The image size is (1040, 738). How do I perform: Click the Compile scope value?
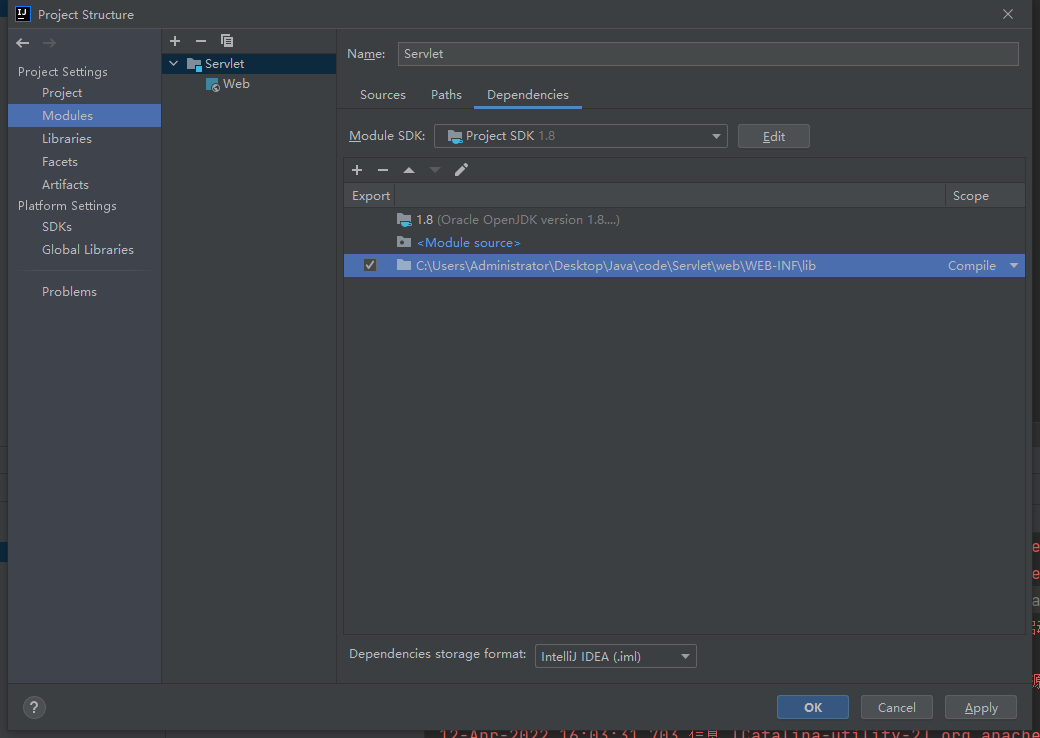(x=972, y=266)
